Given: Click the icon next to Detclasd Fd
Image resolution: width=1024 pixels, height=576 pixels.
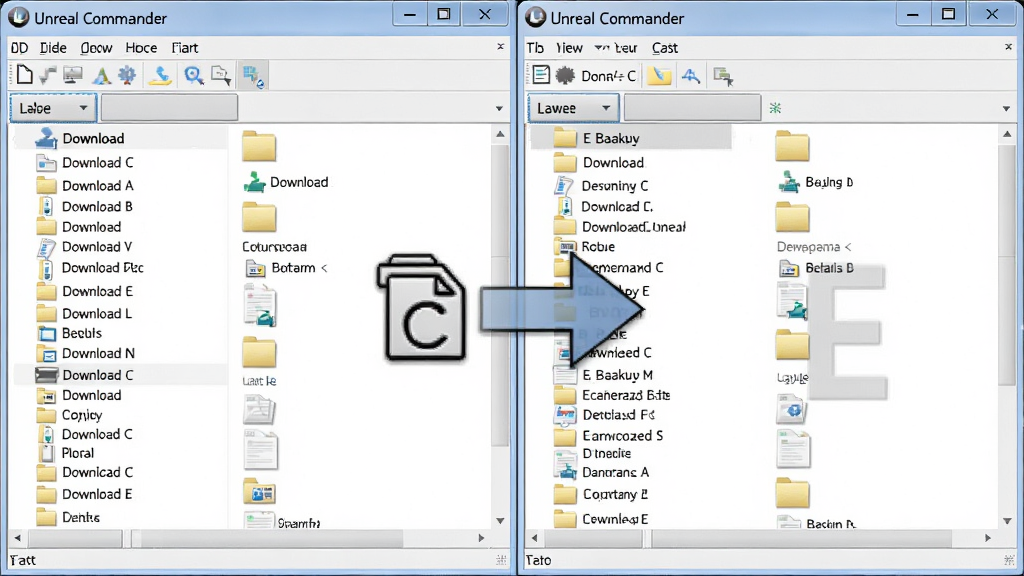Looking at the screenshot, I should tap(565, 415).
